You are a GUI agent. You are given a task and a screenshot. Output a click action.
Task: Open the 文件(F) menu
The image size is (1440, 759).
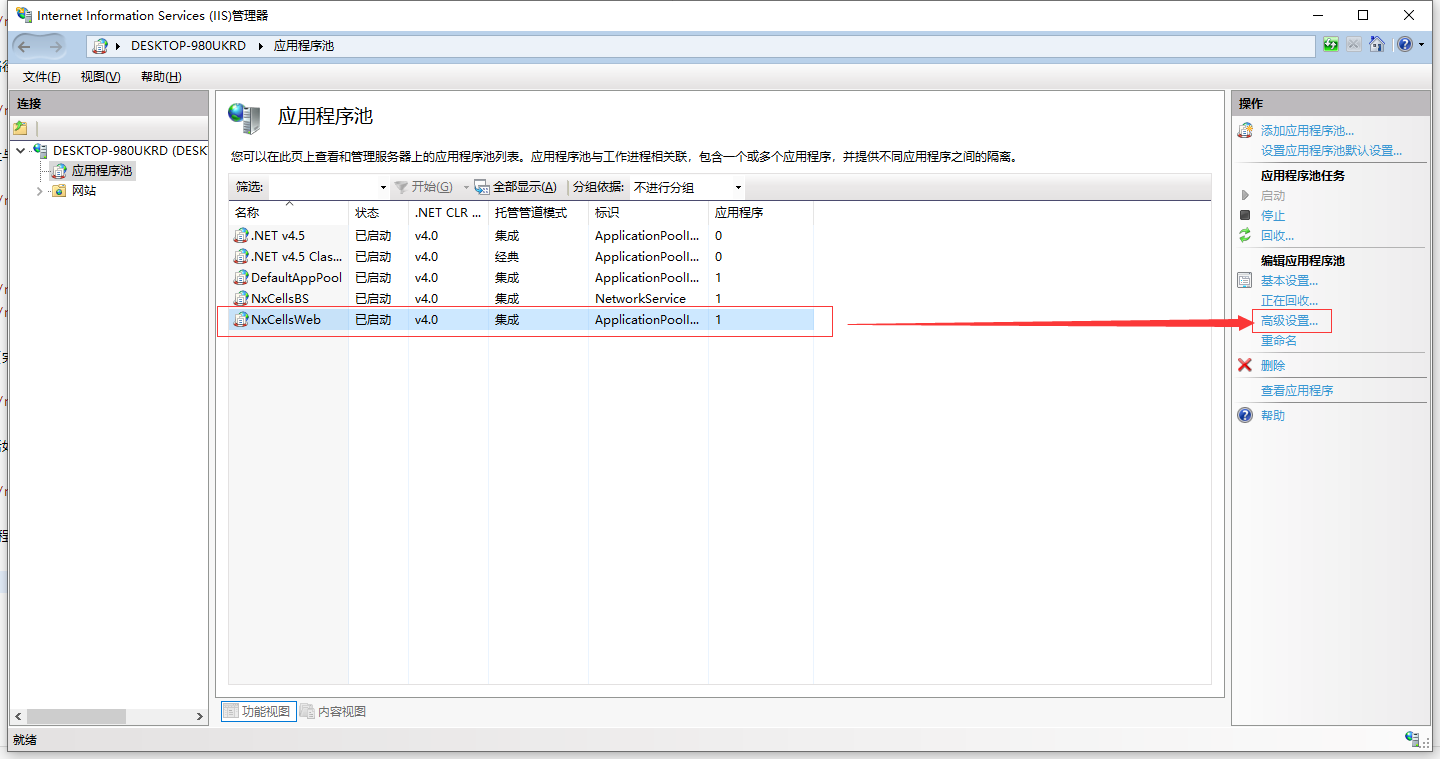pos(41,77)
